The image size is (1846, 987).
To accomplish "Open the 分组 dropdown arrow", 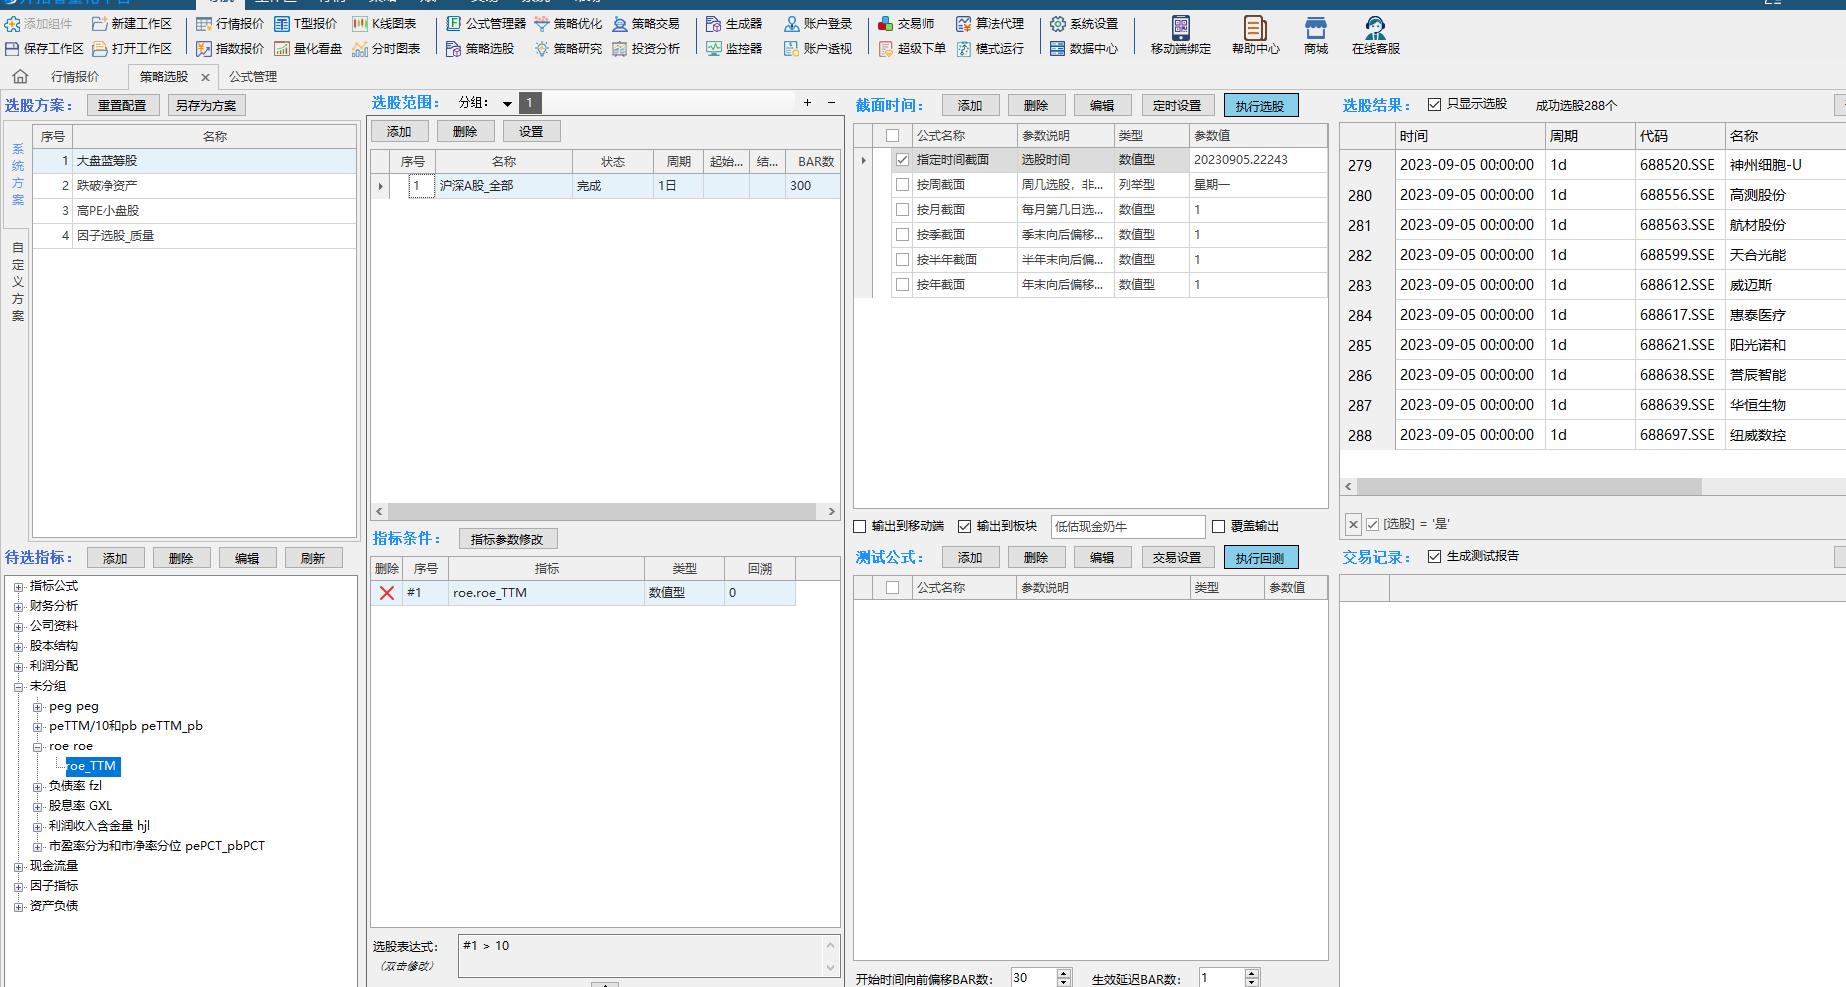I will pos(507,104).
